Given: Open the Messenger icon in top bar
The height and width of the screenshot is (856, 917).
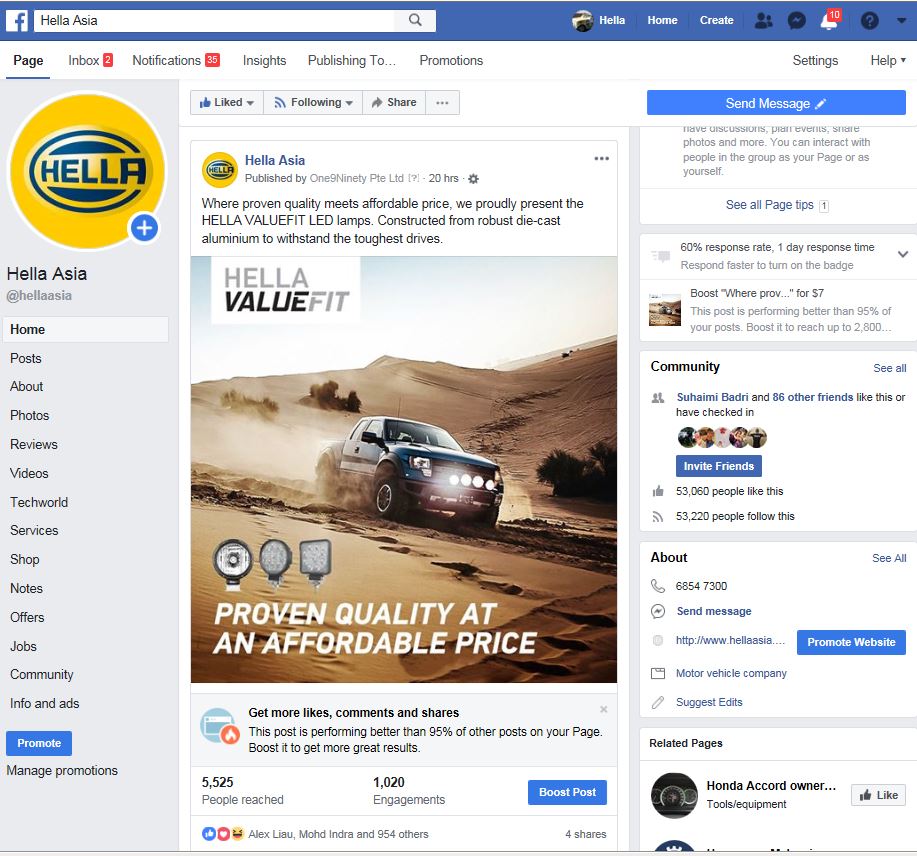Looking at the screenshot, I should [797, 21].
